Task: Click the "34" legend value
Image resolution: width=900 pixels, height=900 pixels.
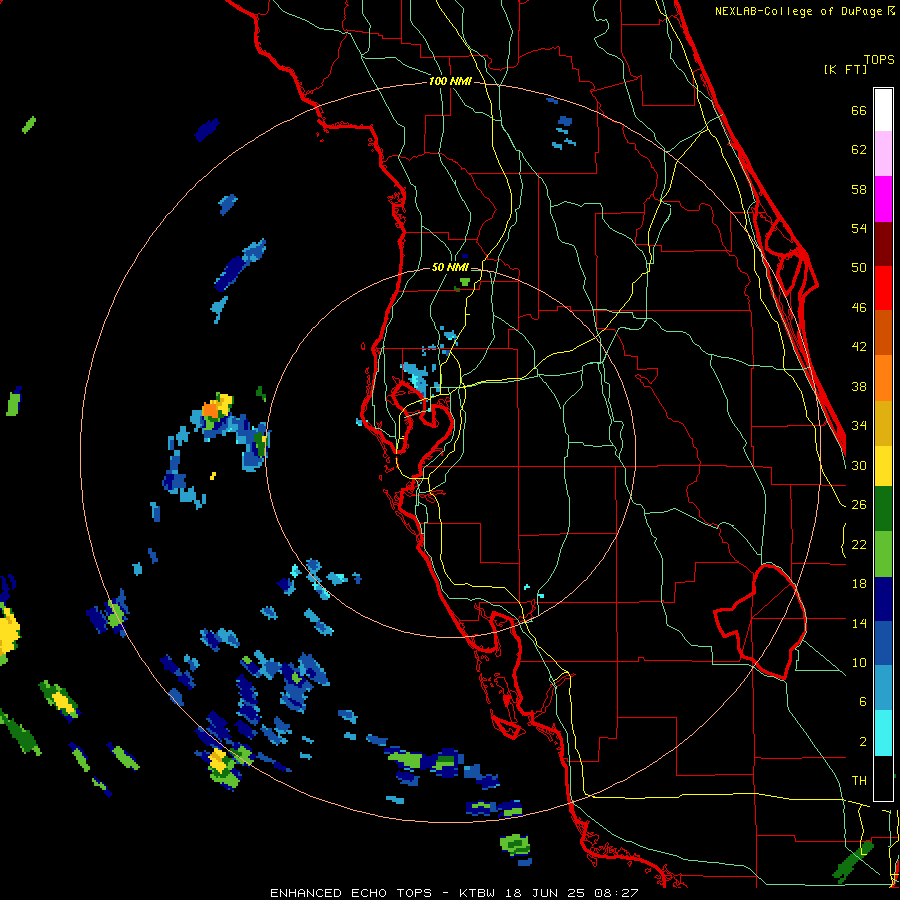Action: pyautogui.click(x=859, y=426)
